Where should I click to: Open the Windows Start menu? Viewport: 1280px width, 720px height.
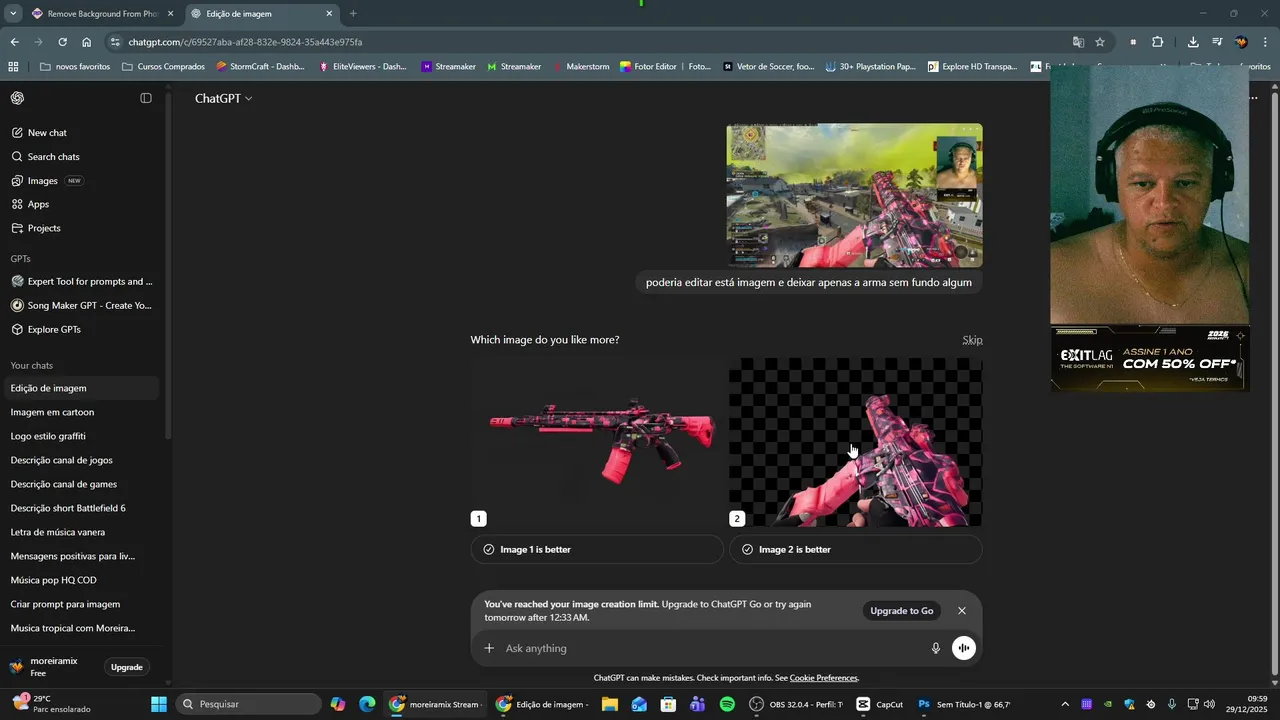tap(159, 704)
